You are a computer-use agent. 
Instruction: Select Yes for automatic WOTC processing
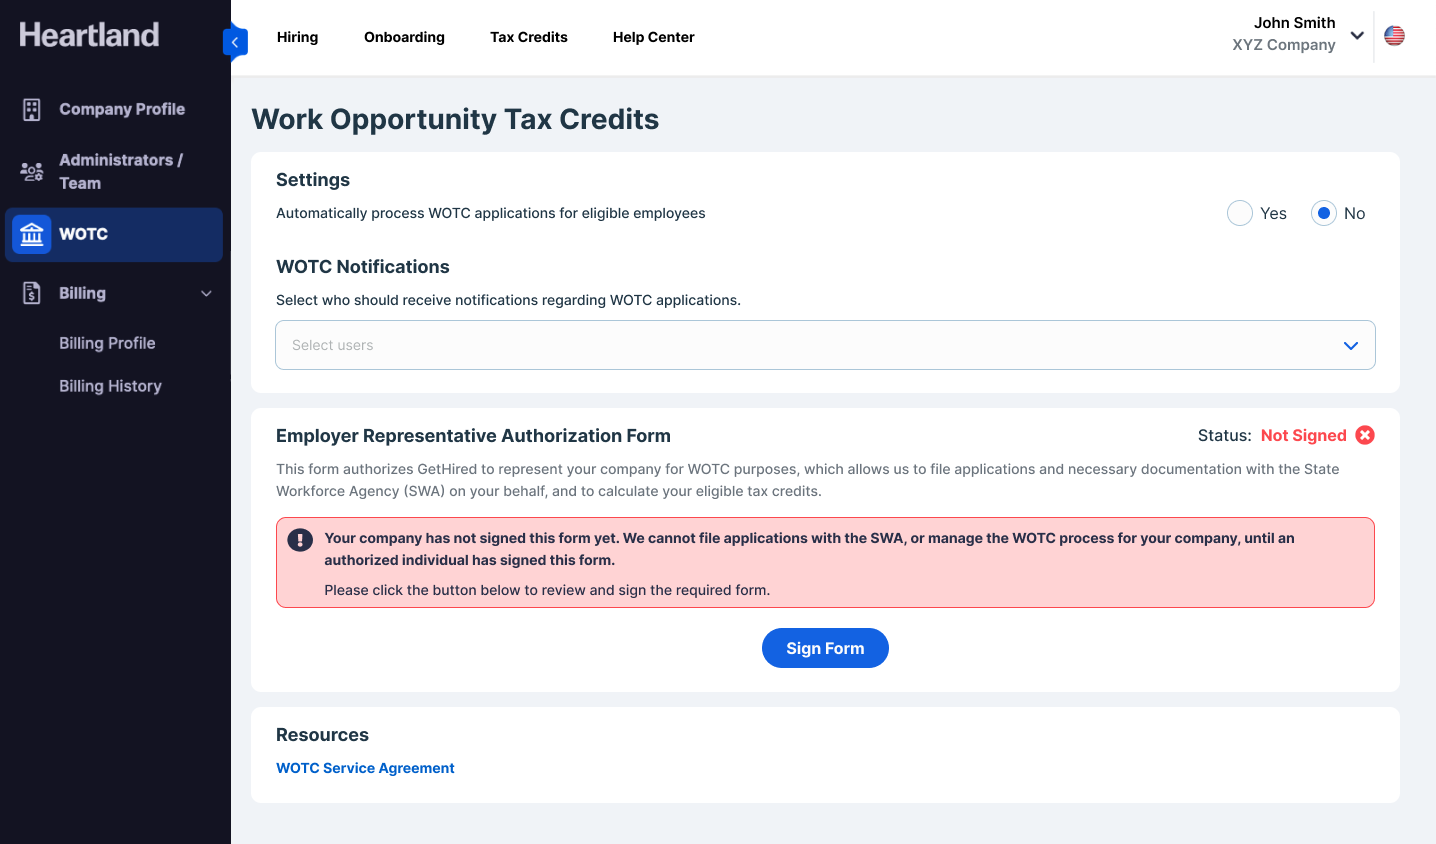coord(1240,213)
